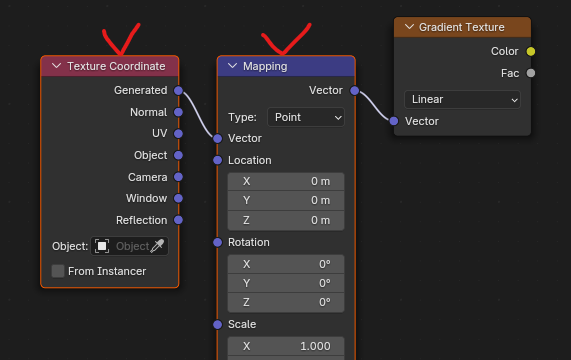
Task: Click the Location X value field
Action: [286, 181]
